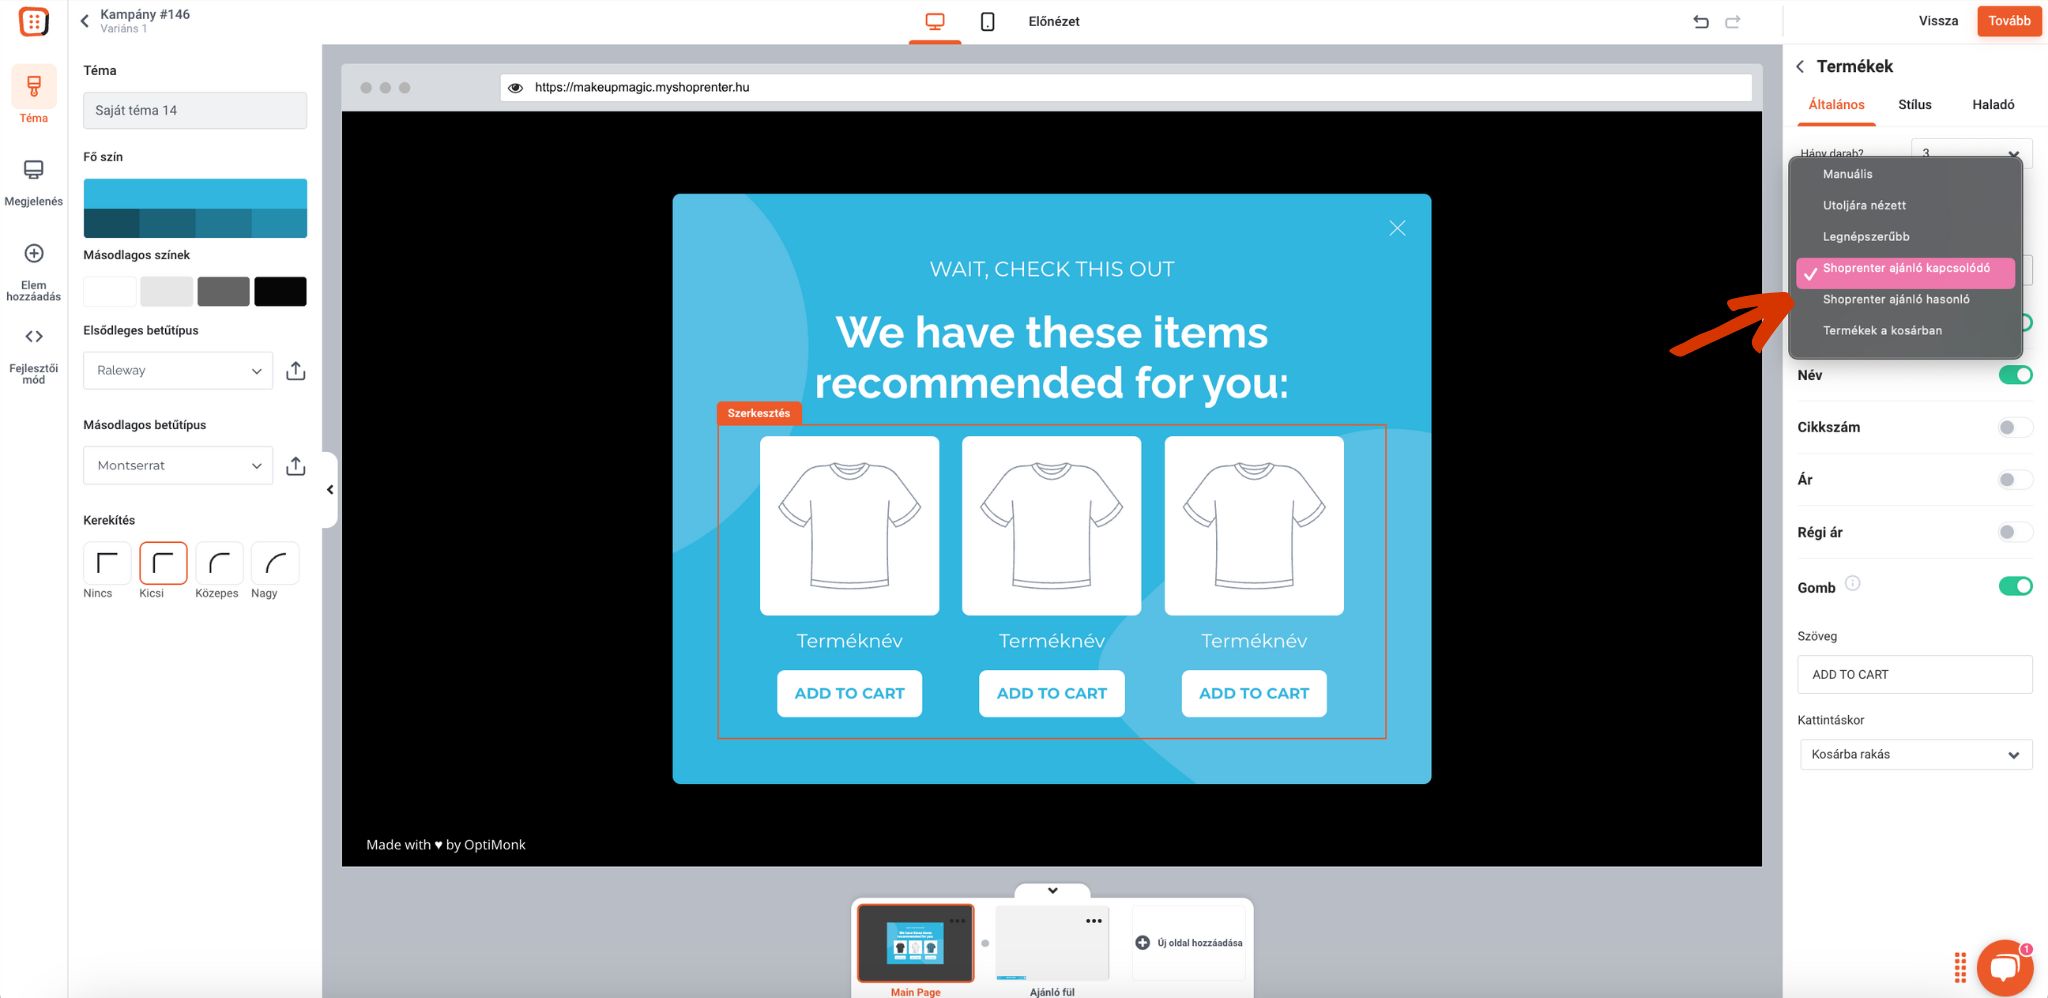Select Kicsi rounding option
The image size is (2048, 998).
click(x=163, y=563)
